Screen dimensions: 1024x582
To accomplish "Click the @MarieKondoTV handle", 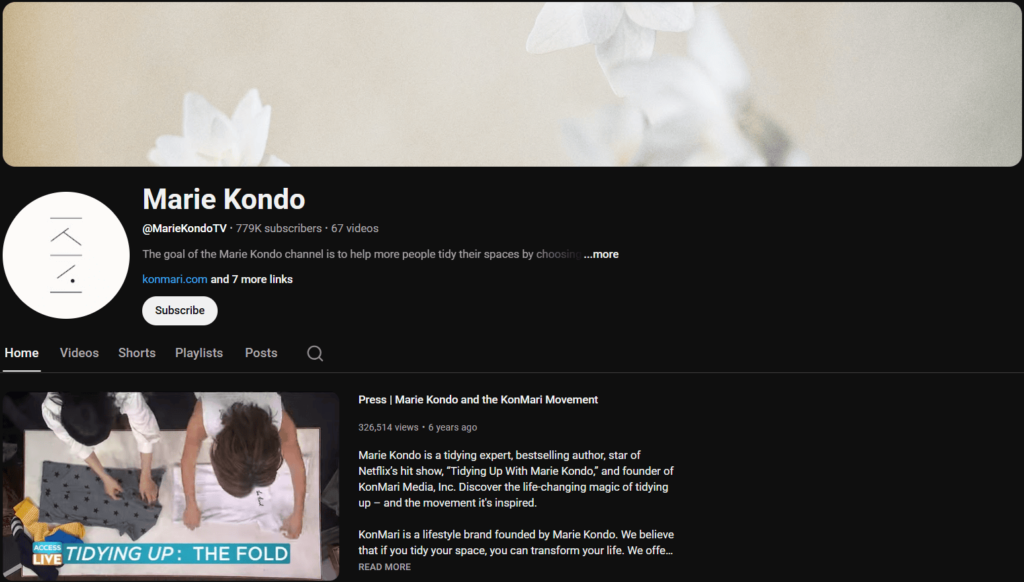I will (184, 229).
